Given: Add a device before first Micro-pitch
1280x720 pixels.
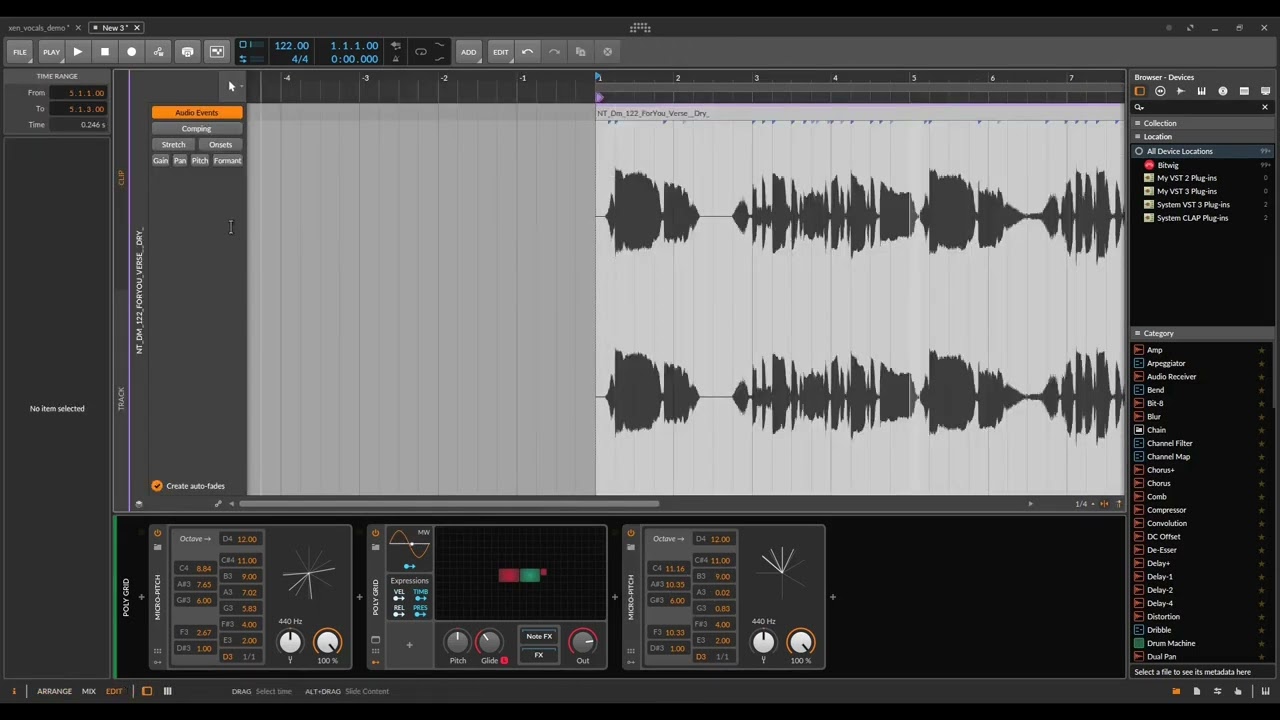Looking at the screenshot, I should coord(141,597).
